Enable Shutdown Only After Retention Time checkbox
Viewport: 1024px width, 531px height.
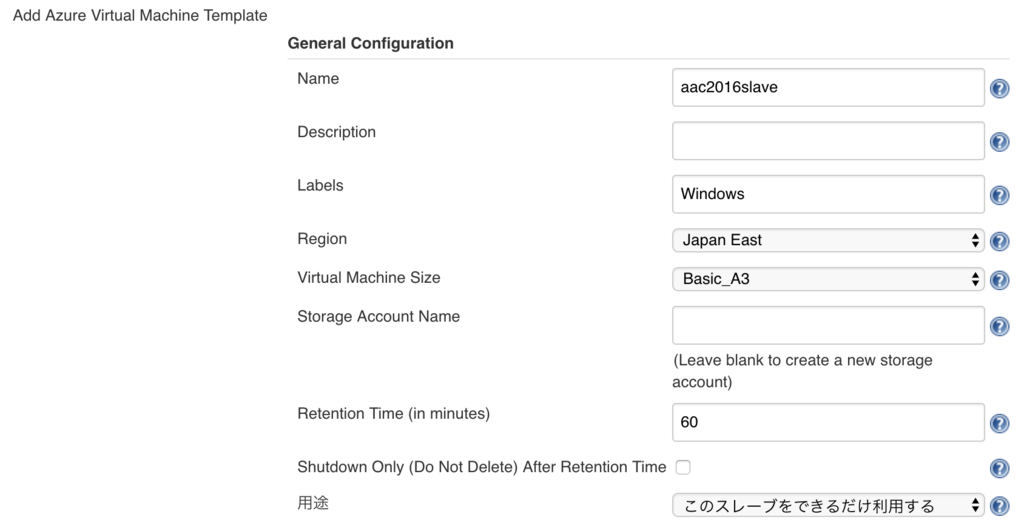pyautogui.click(x=683, y=468)
